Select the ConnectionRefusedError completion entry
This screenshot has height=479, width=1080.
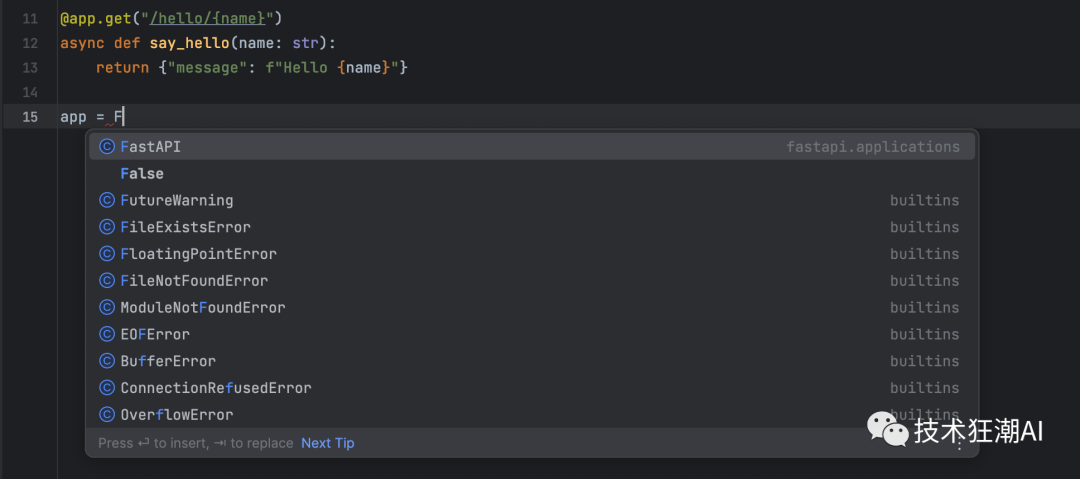tap(216, 388)
